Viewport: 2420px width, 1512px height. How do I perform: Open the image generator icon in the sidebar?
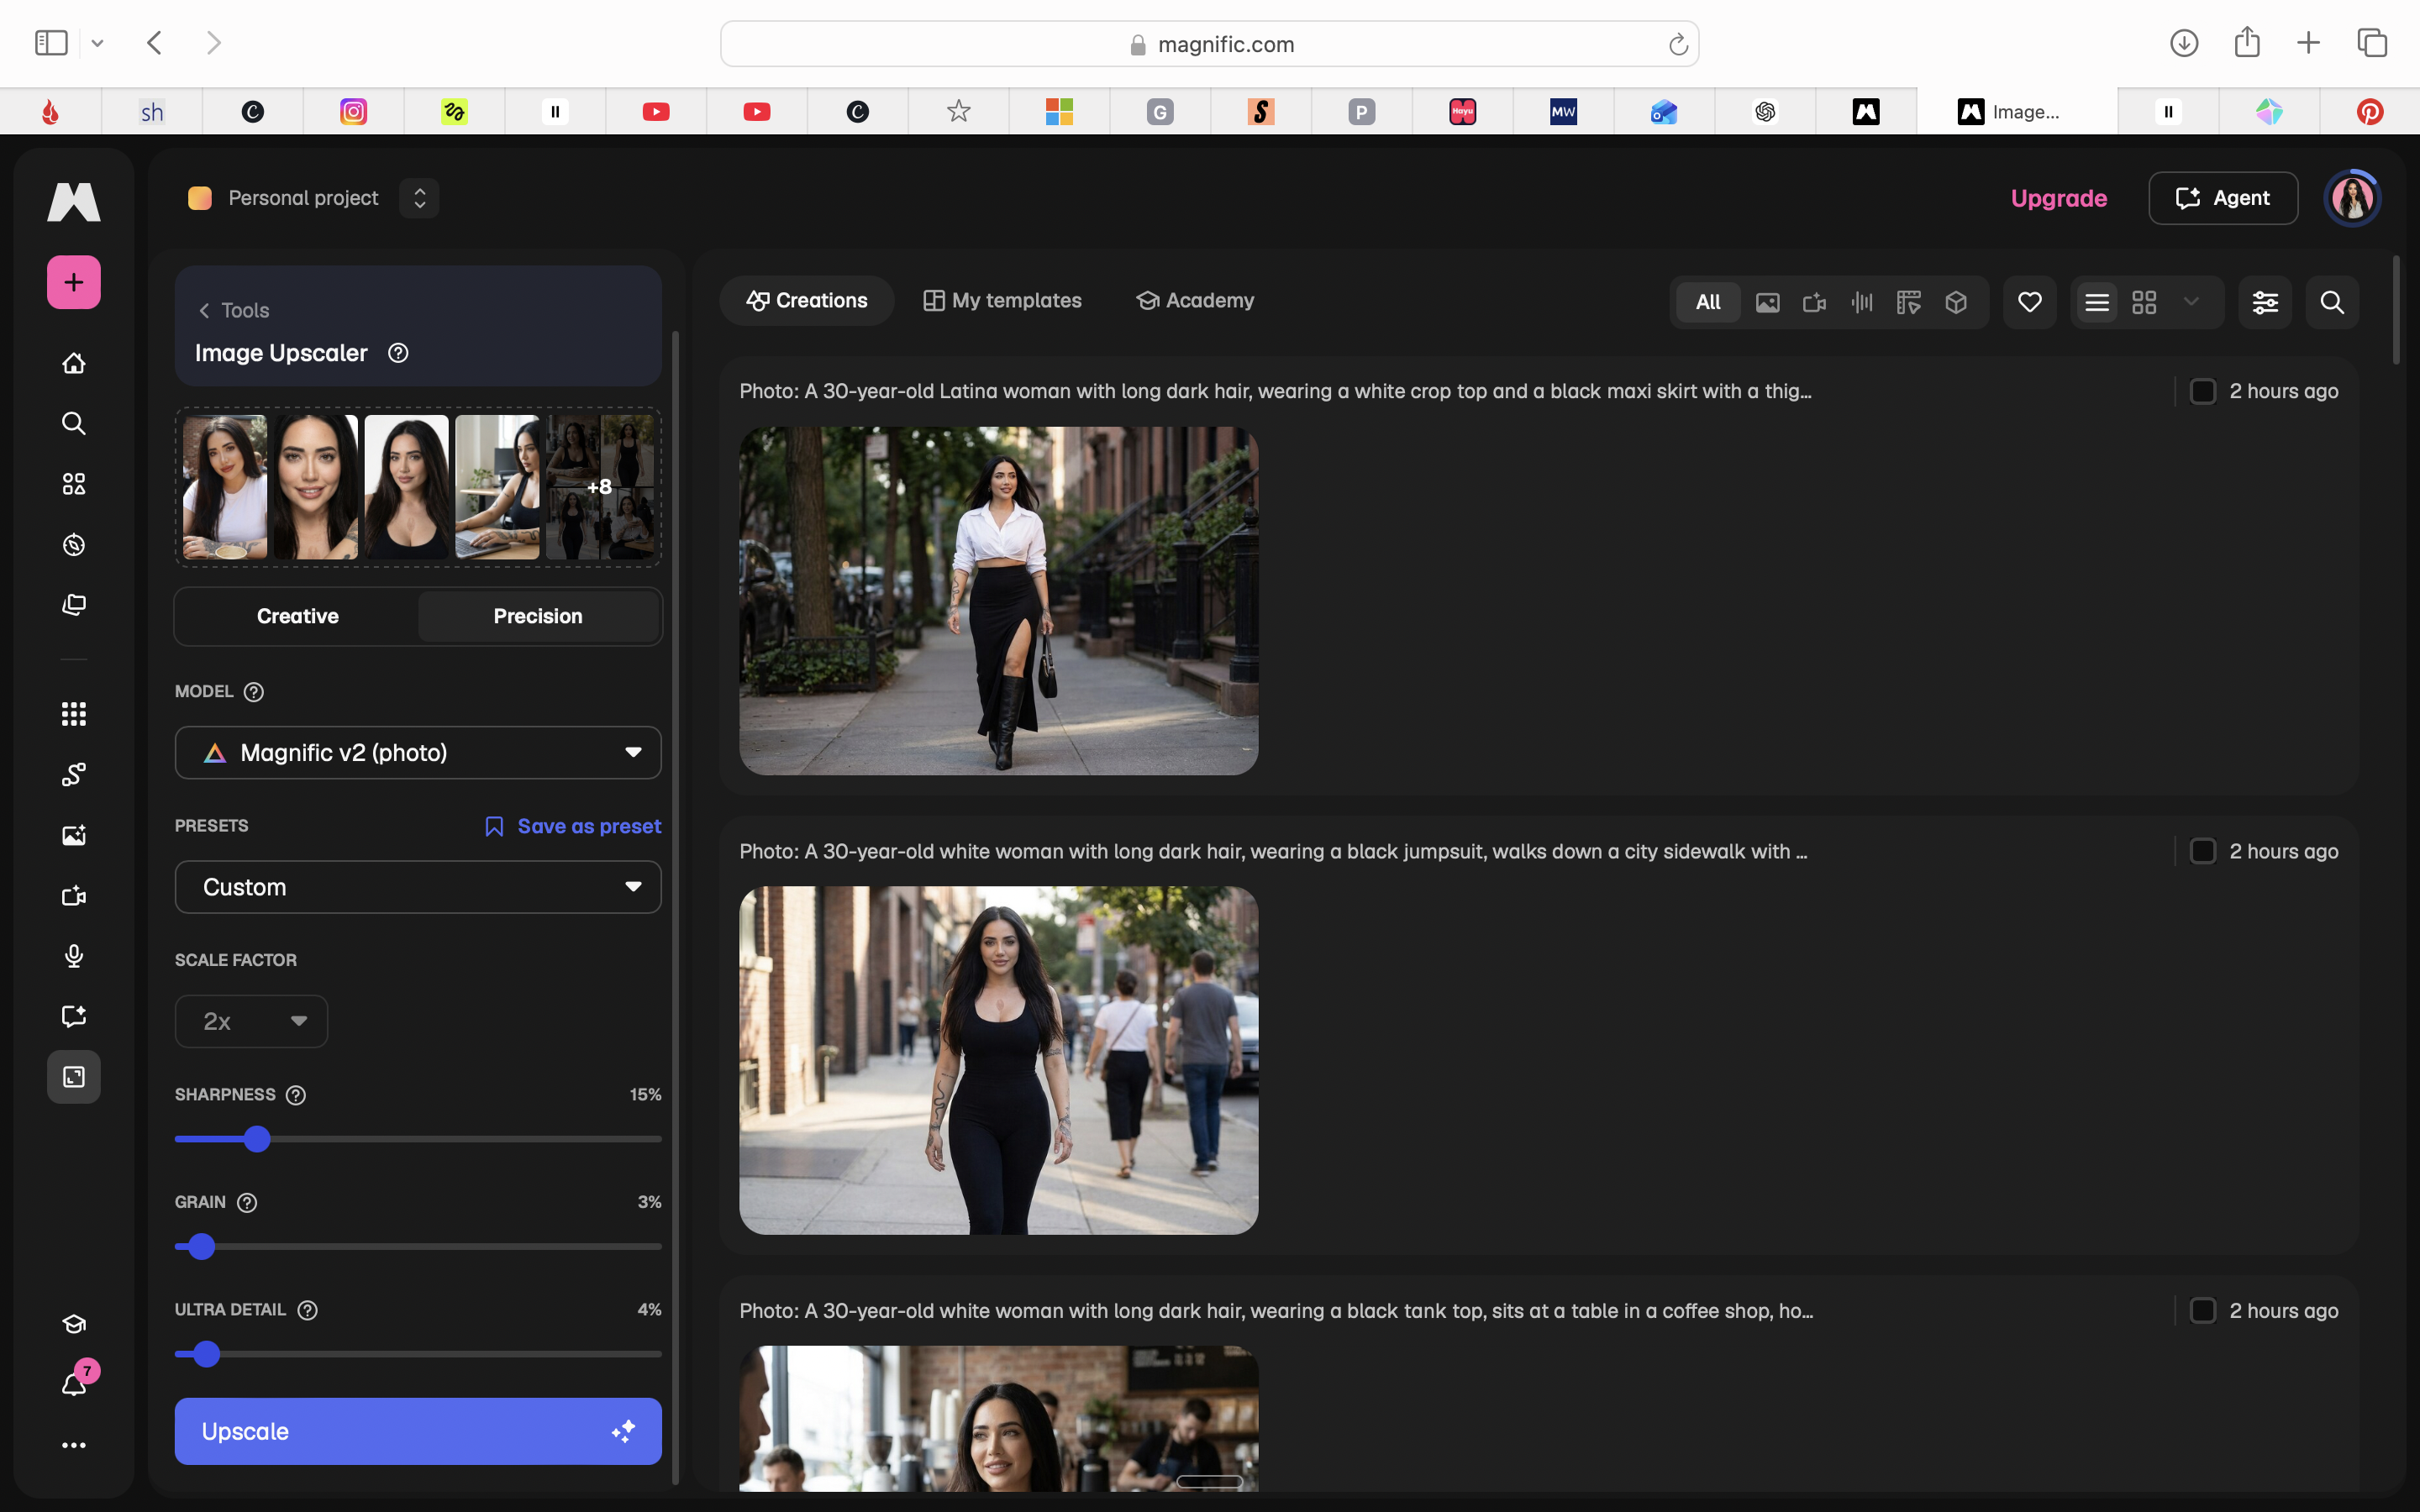pos(74,835)
